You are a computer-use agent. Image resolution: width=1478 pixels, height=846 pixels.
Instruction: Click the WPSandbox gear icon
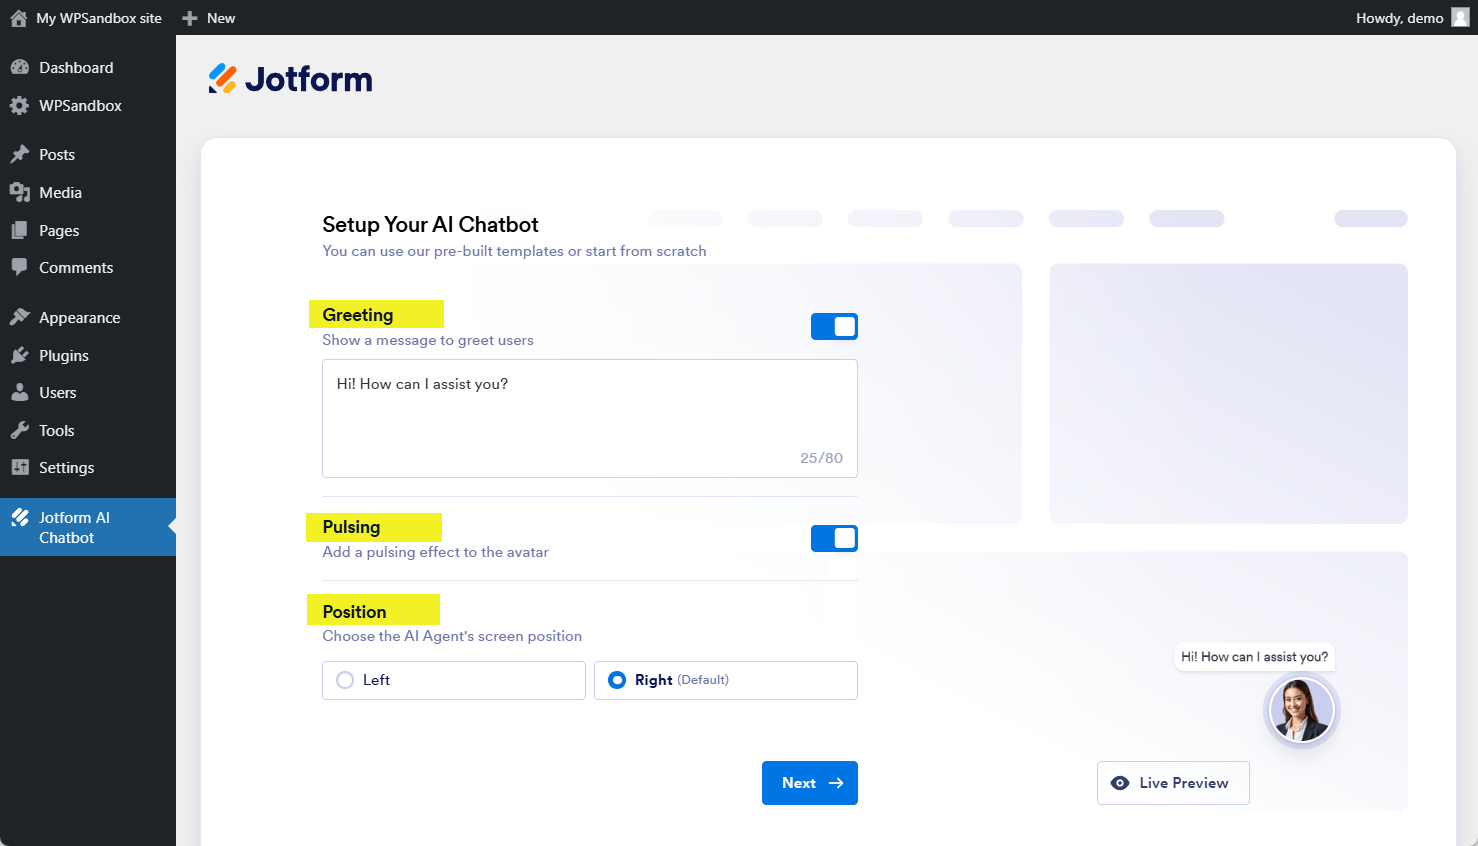pos(22,105)
